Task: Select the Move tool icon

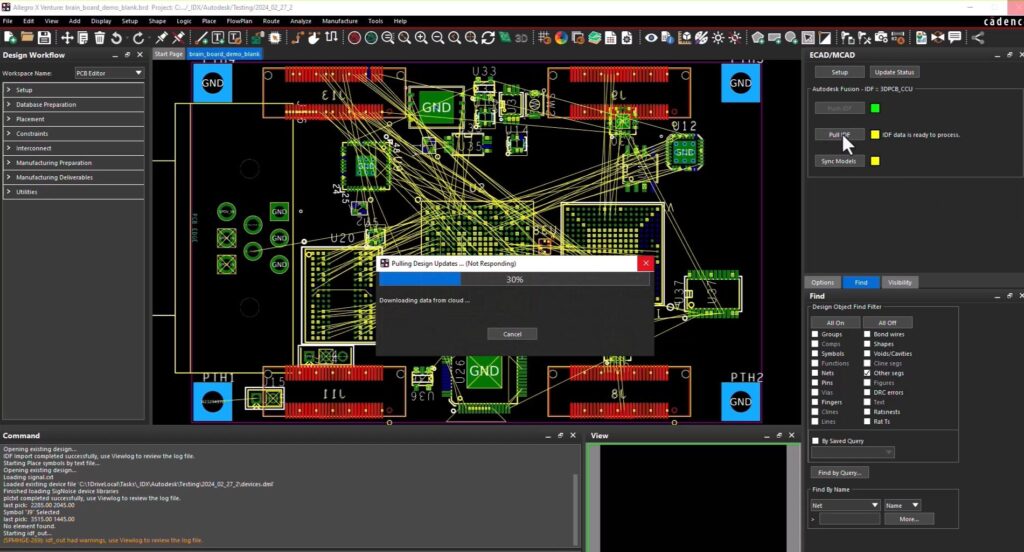Action: (67, 38)
